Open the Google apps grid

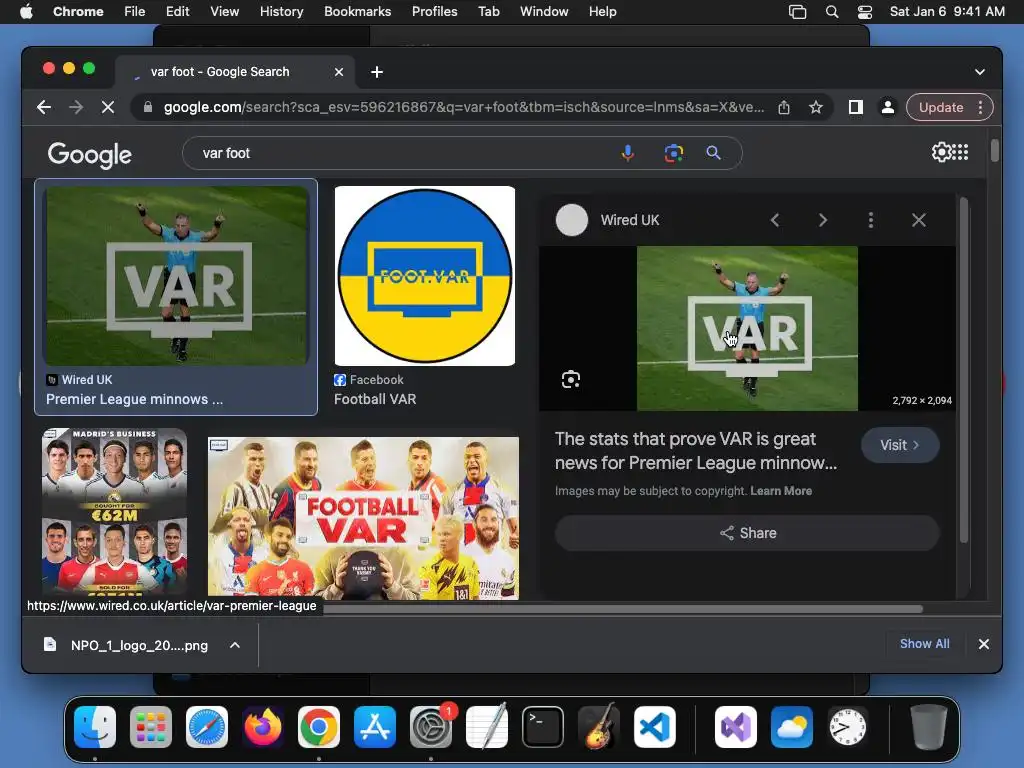coord(961,152)
